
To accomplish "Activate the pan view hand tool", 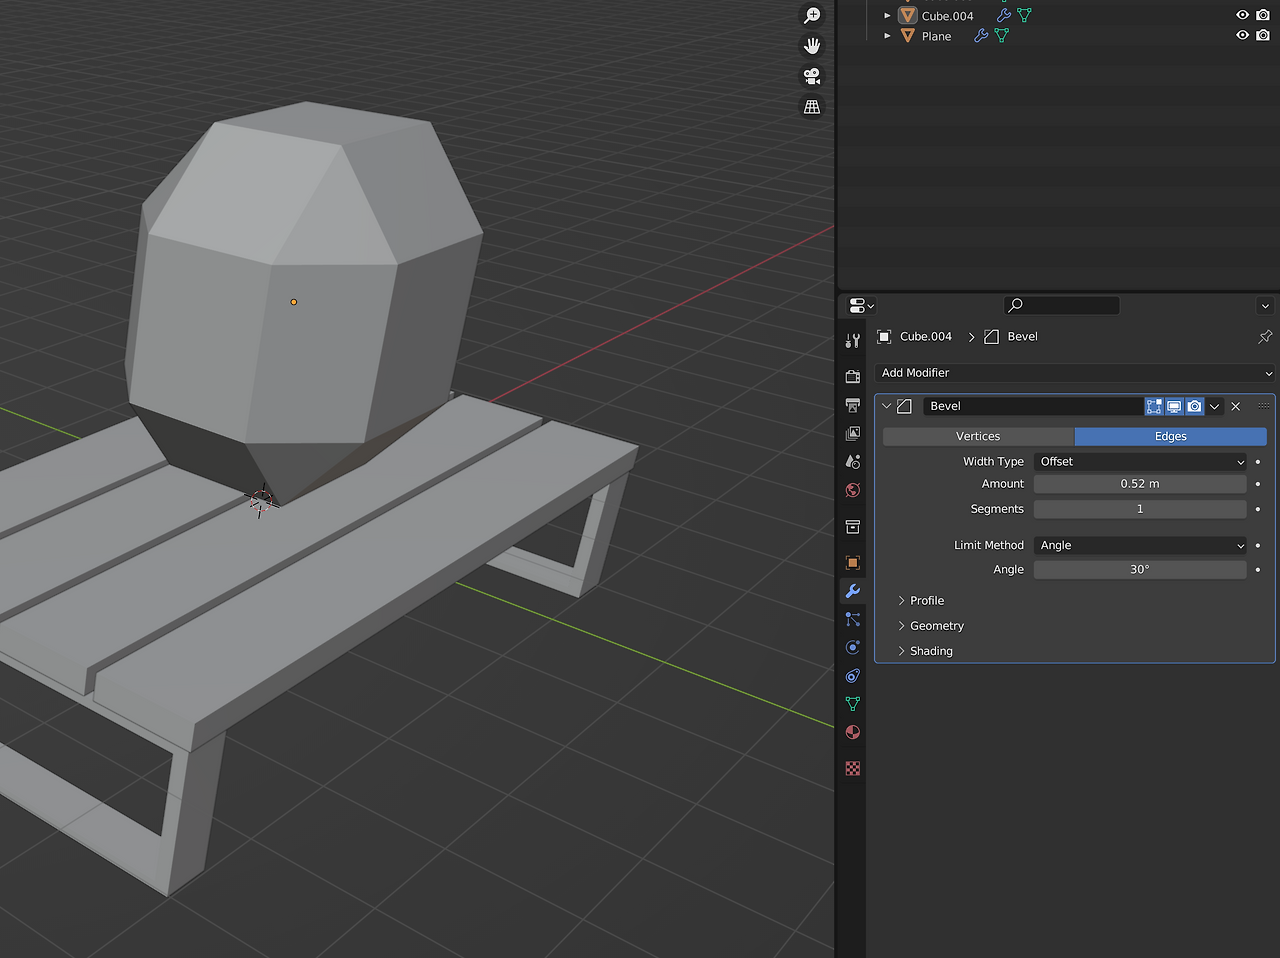I will tap(812, 45).
